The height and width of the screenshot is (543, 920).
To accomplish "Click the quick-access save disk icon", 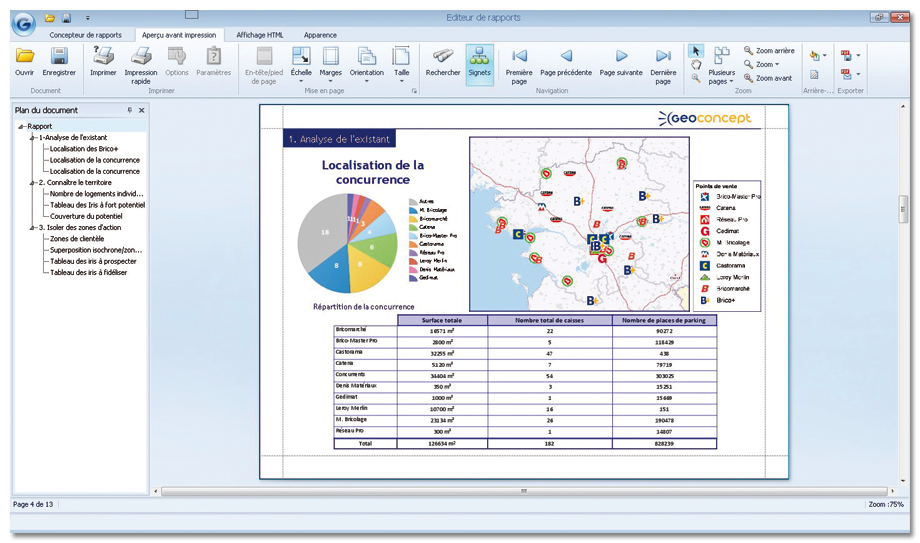I will [x=66, y=18].
